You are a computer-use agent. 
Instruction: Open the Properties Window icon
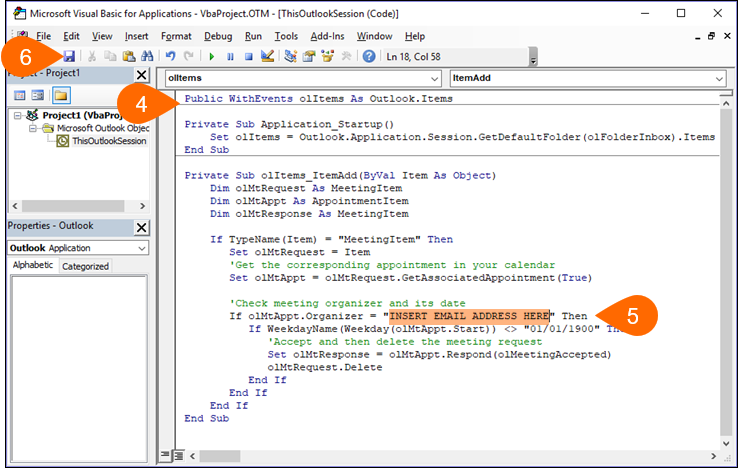click(x=309, y=56)
